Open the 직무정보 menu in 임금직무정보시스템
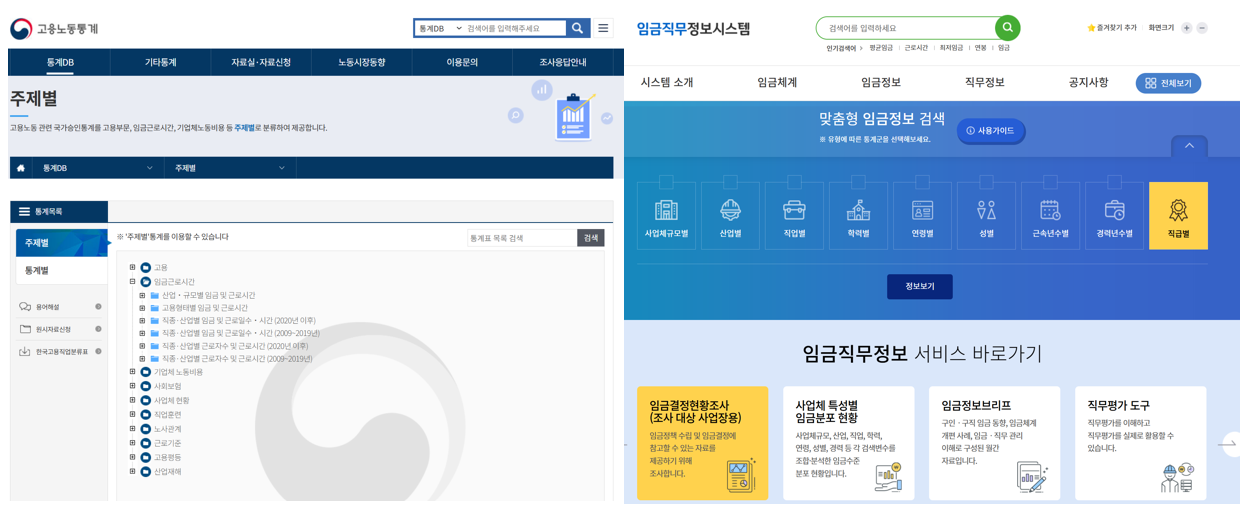The image size is (1249, 508). coord(984,82)
